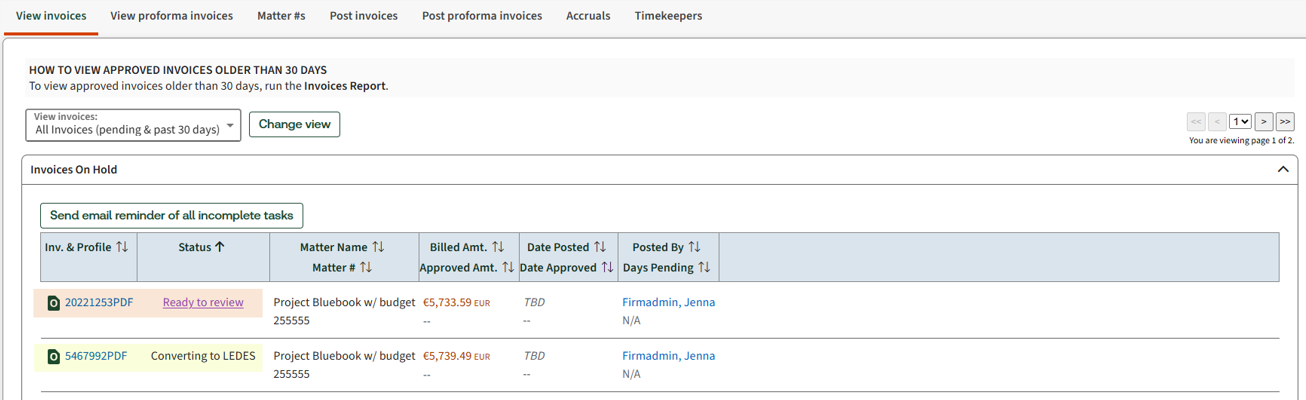Sort by Matter Name arrows
The width and height of the screenshot is (1306, 400).
point(378,247)
